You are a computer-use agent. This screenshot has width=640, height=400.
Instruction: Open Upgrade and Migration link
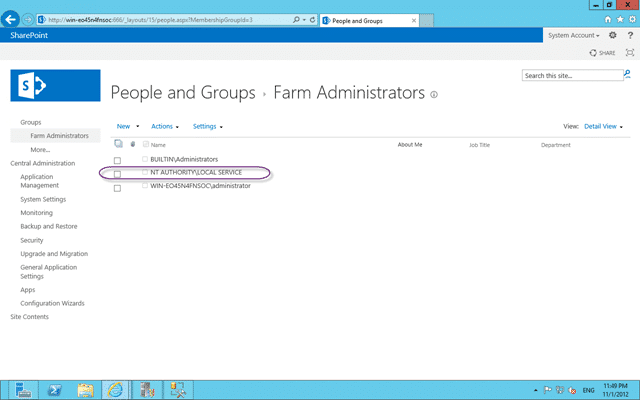(x=54, y=253)
